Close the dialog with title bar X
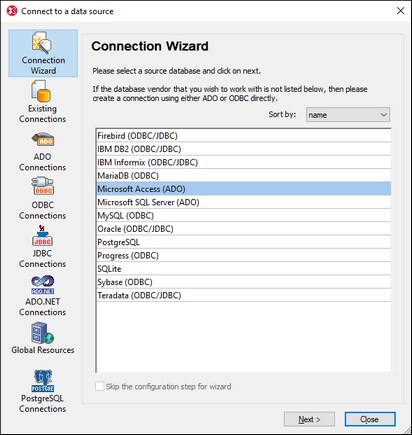The width and height of the screenshot is (412, 435). pos(400,11)
